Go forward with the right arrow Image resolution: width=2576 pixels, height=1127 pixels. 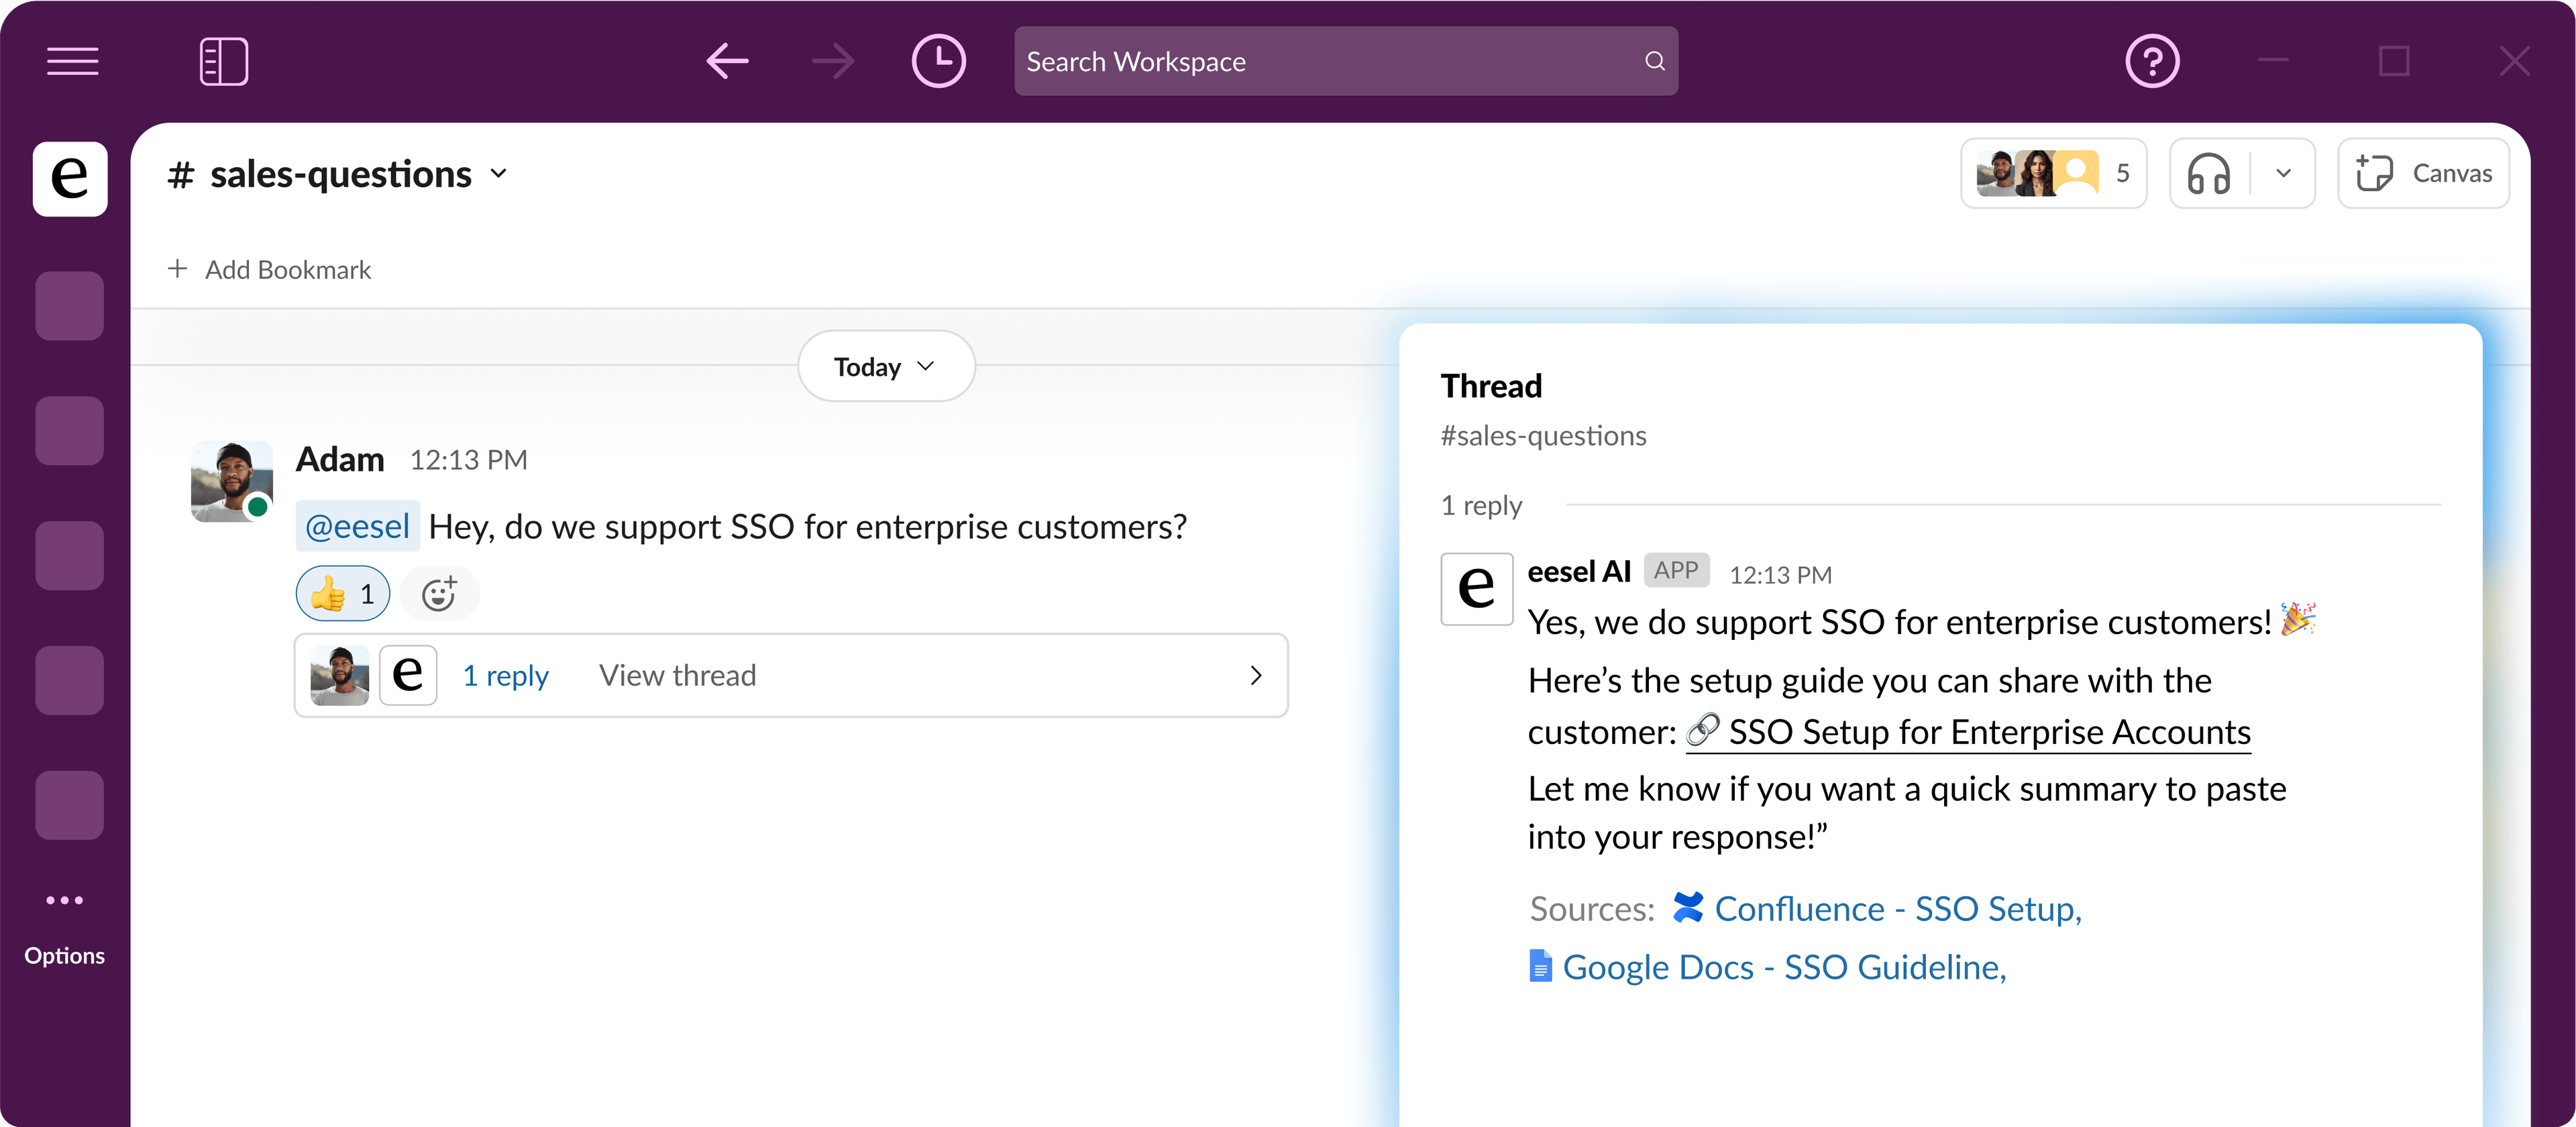(833, 61)
